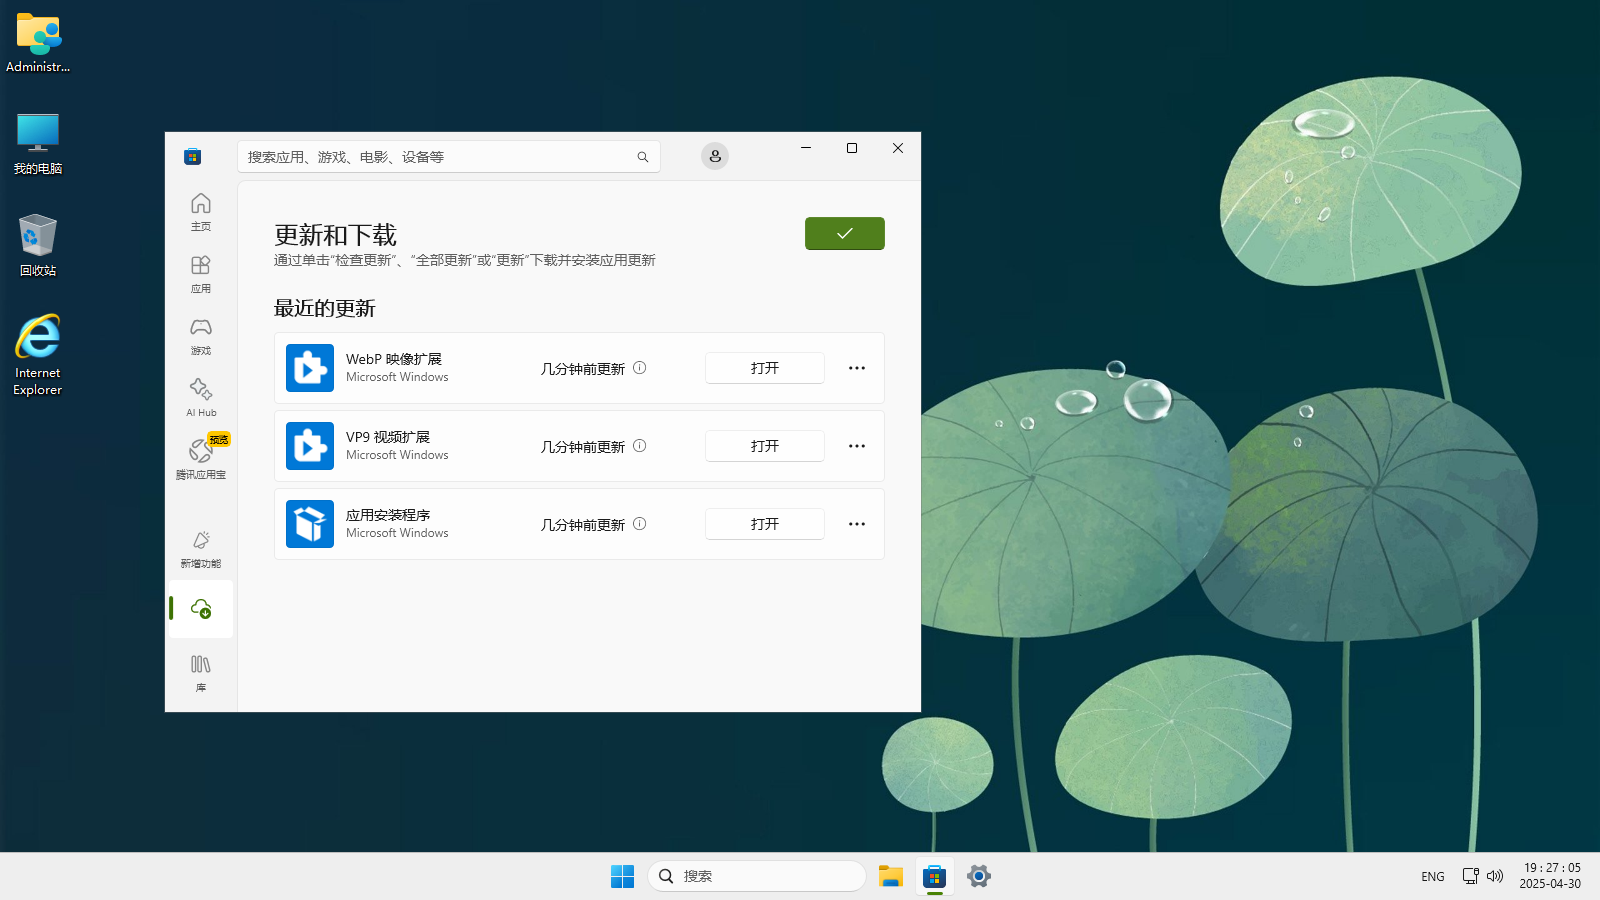Screen dimensions: 1600x900
Task: Click the WebP 映像扩展 title text
Action: [x=394, y=359]
